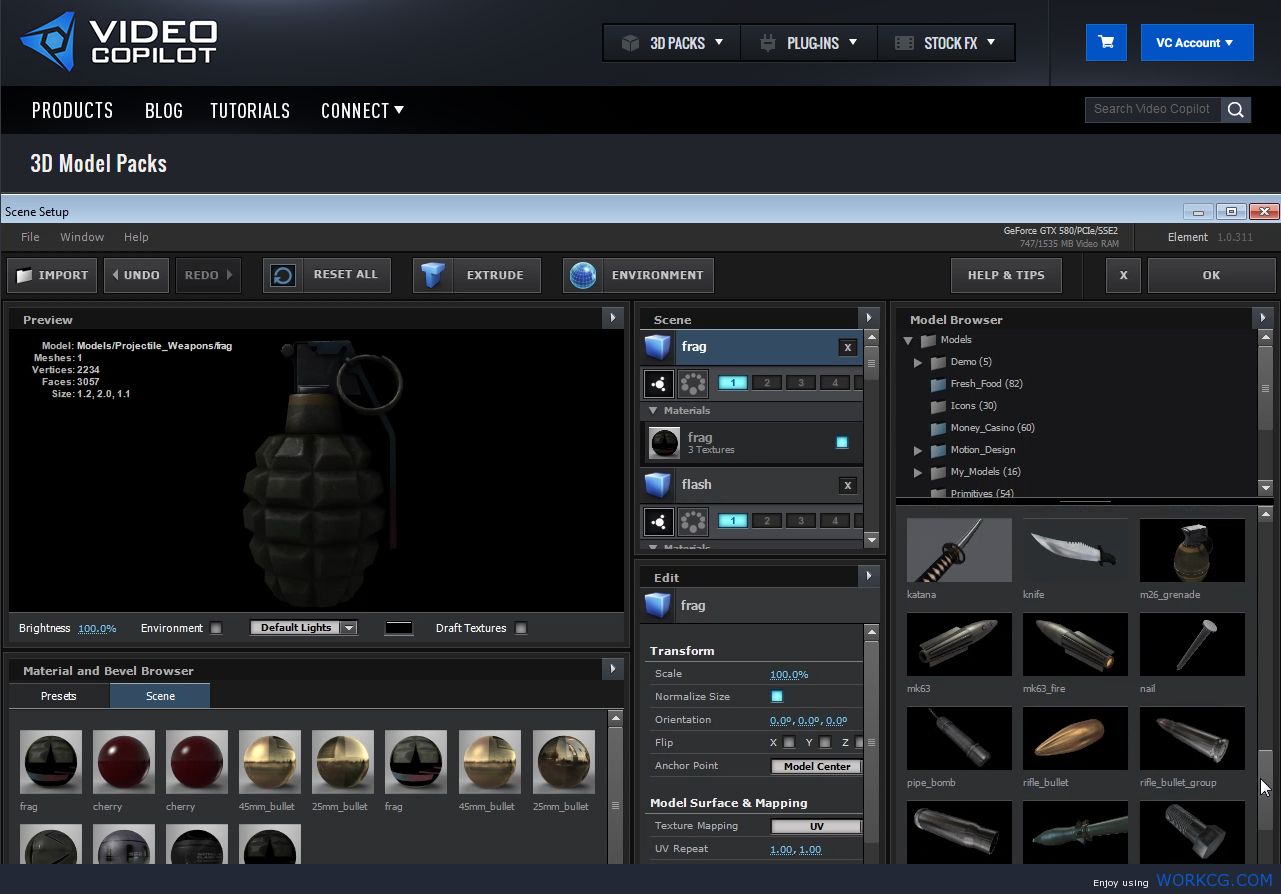Select the first frag material preset
Screen dimensions: 1281x894
(x=51, y=762)
